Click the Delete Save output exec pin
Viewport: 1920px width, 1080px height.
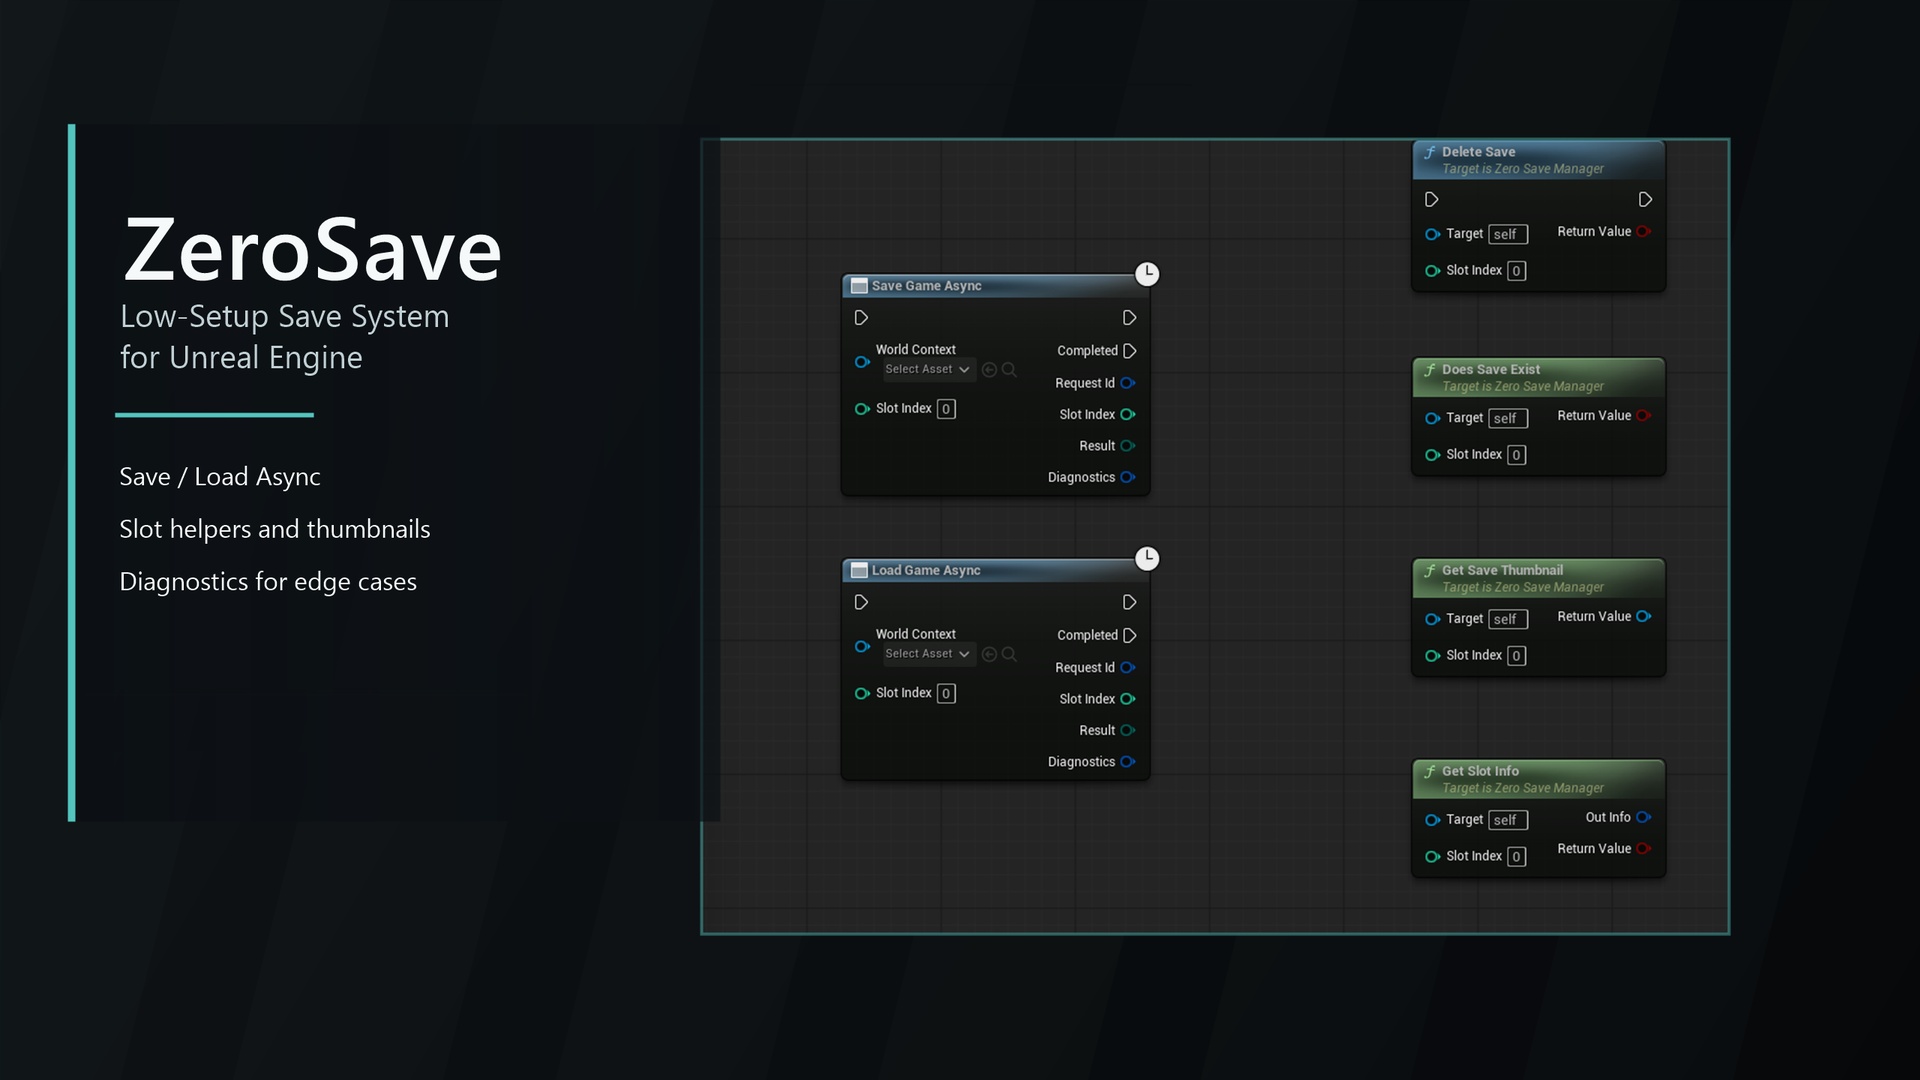[1645, 200]
